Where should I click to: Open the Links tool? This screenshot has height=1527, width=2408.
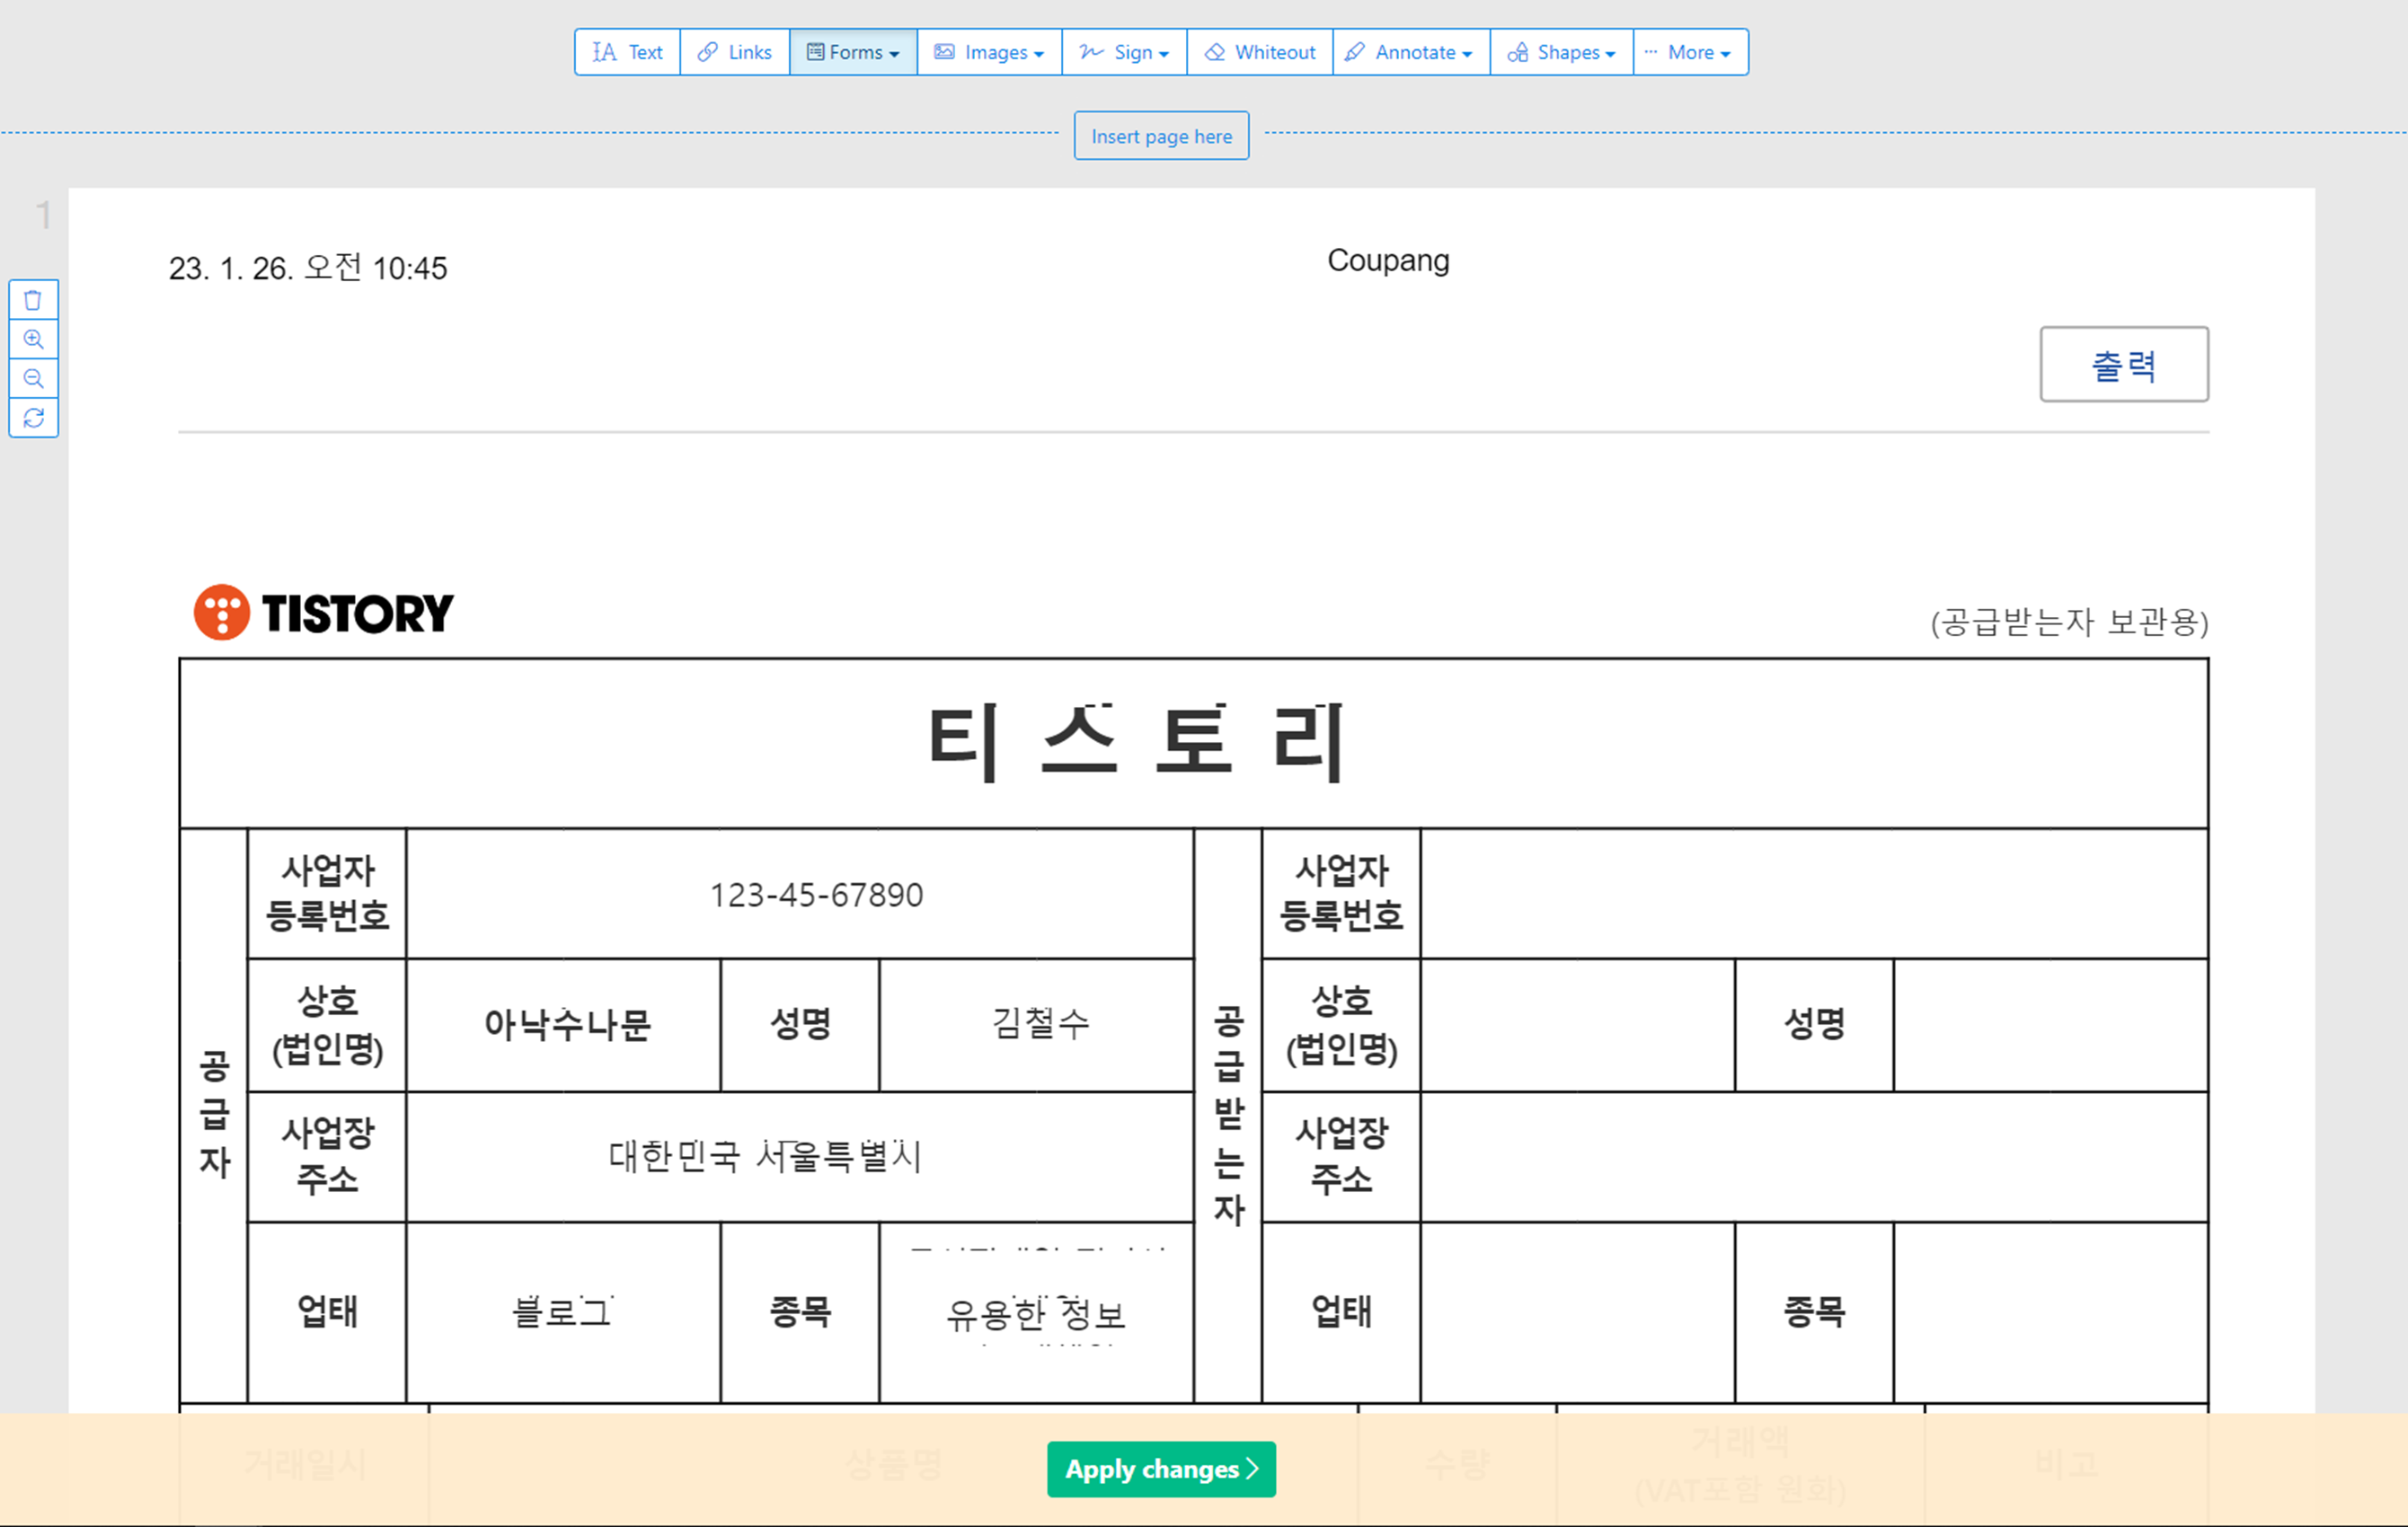click(x=735, y=52)
